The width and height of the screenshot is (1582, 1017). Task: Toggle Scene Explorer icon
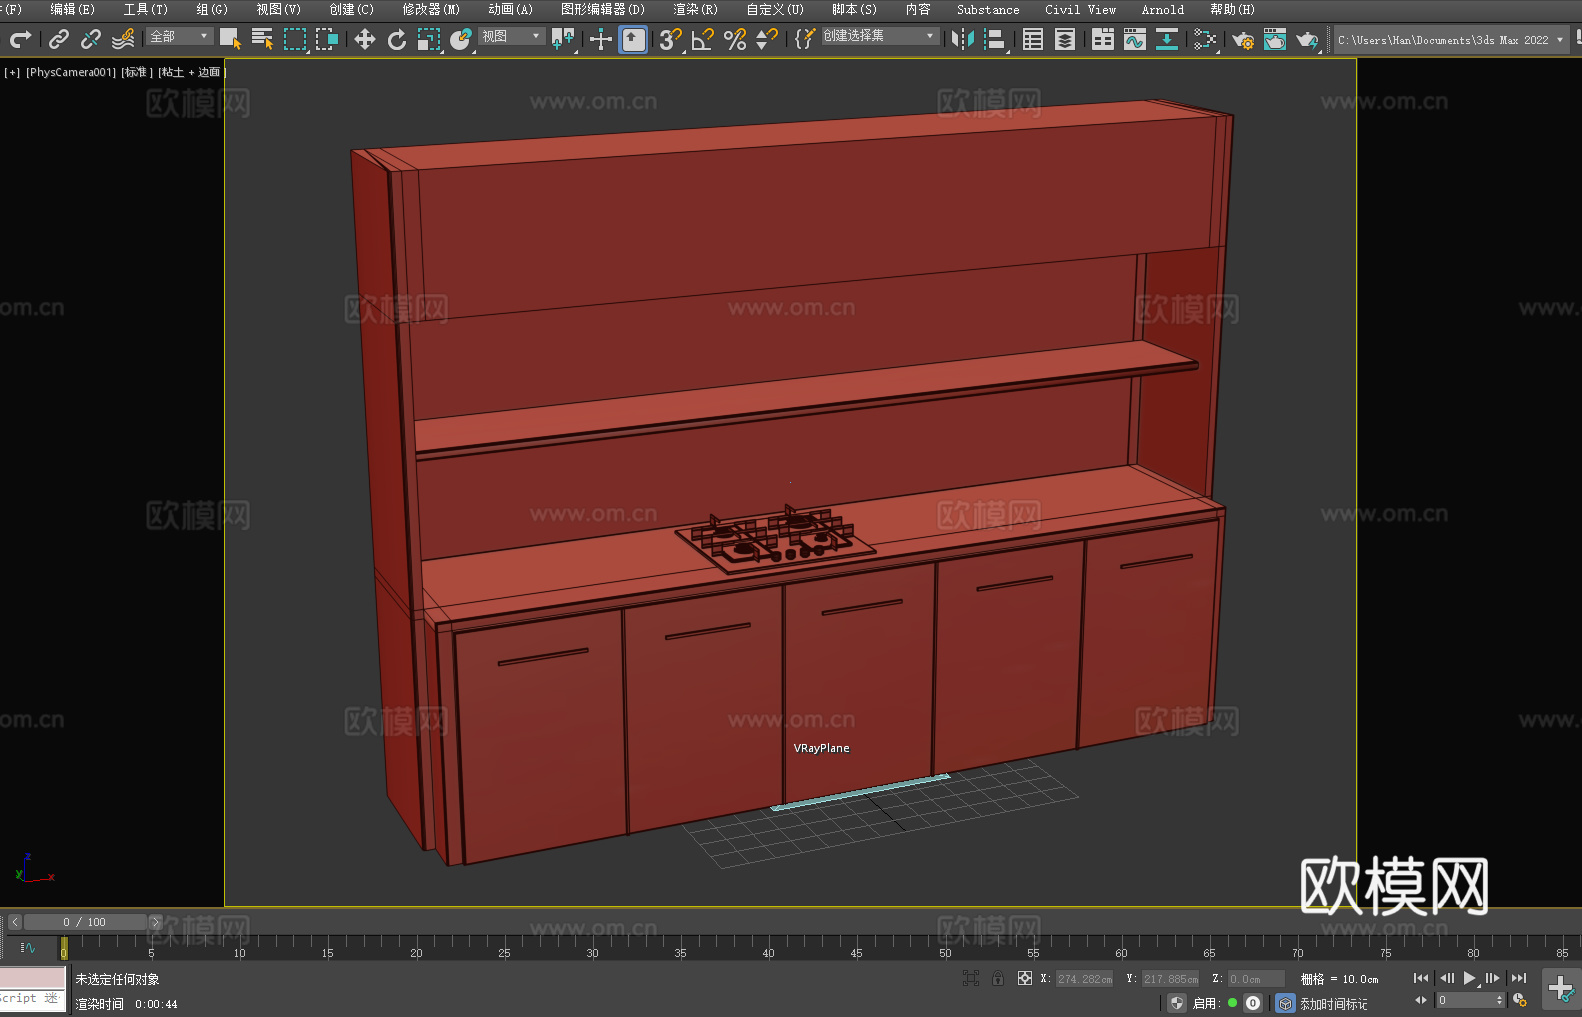click(1033, 39)
